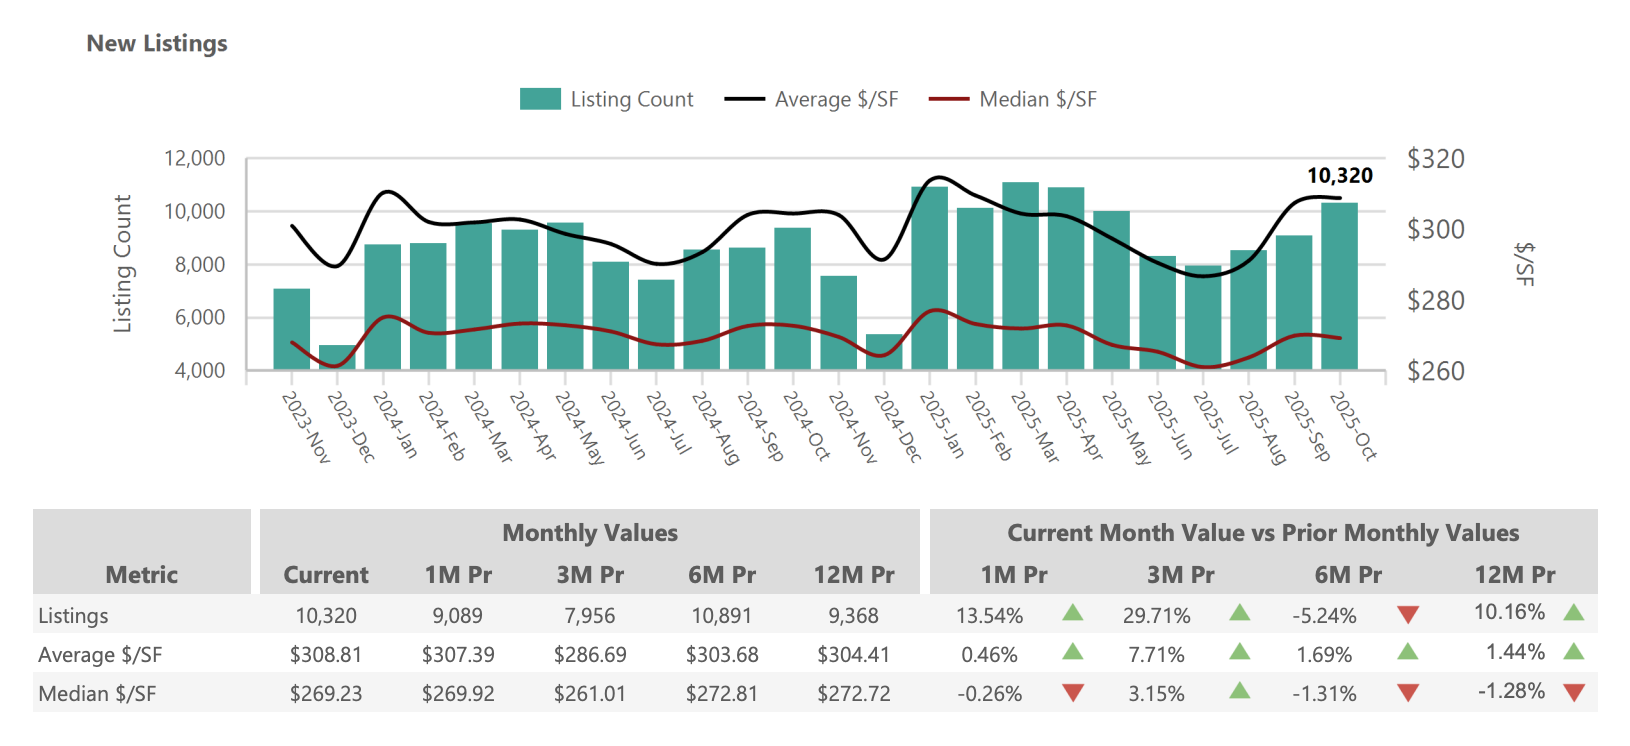Click red down arrow beside Listings -5.24%
This screenshot has width=1630, height=746.
(1407, 615)
